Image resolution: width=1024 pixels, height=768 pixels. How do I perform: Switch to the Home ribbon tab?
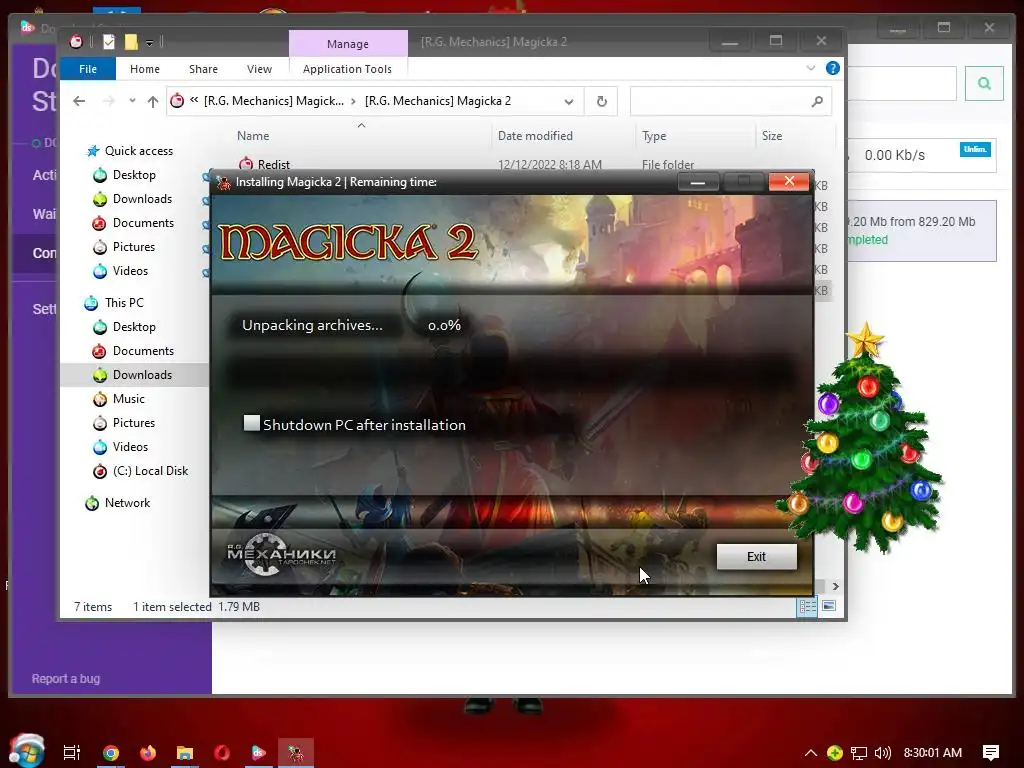click(144, 69)
